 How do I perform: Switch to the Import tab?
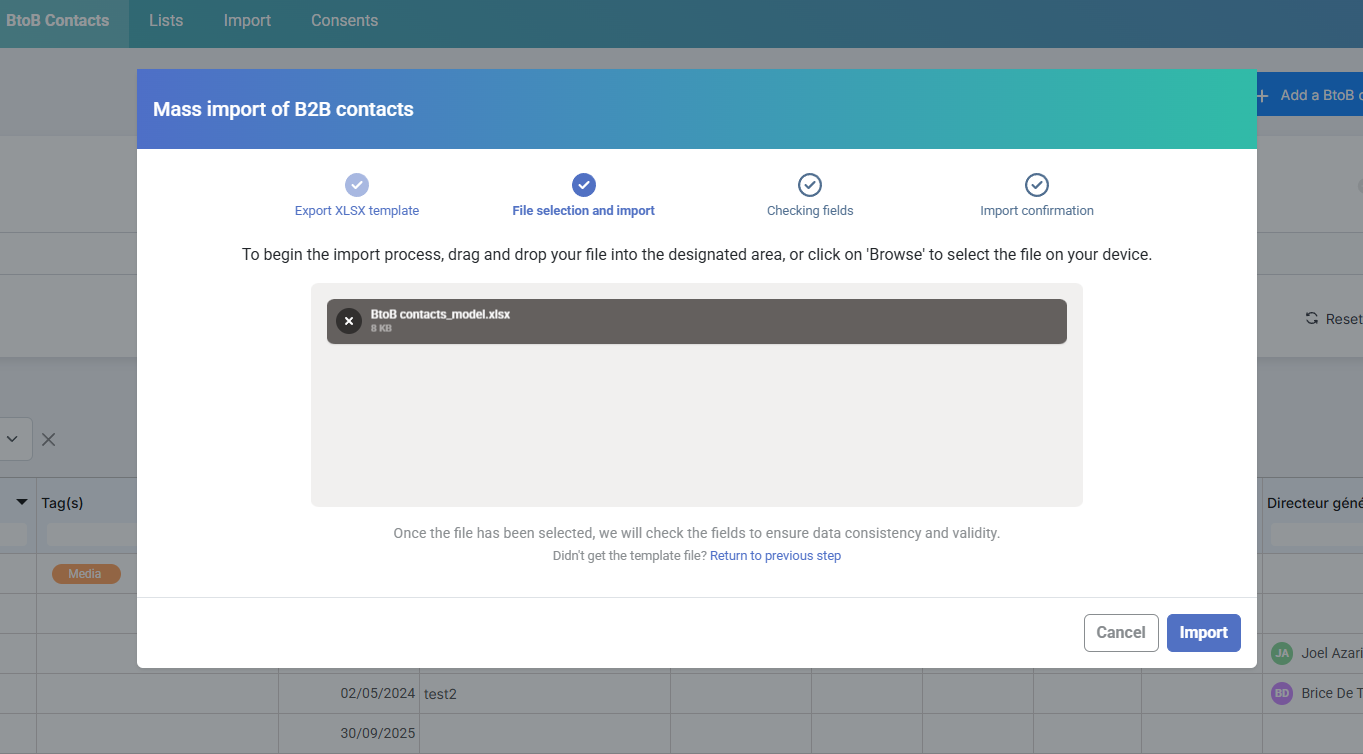coord(247,20)
